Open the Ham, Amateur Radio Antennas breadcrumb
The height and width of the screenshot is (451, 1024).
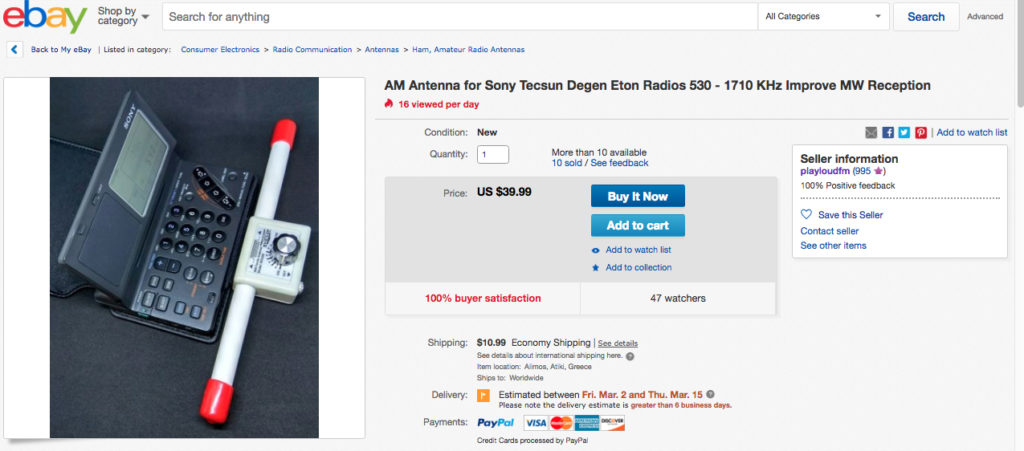468,50
